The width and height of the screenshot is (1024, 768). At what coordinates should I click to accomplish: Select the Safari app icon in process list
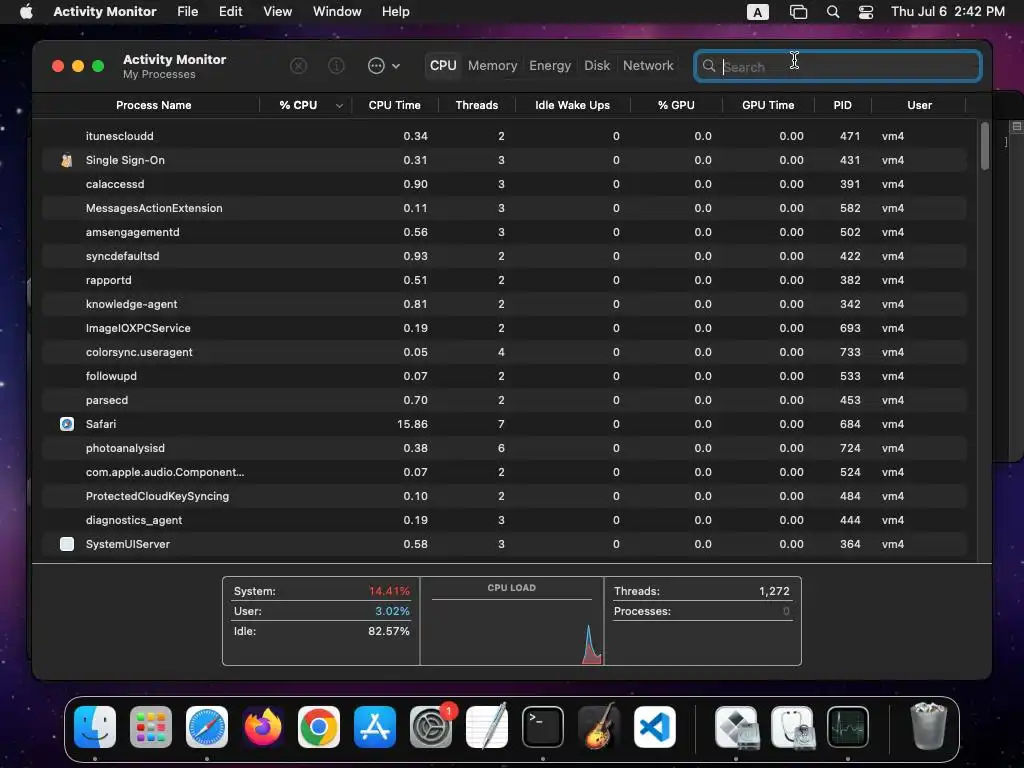(67, 424)
